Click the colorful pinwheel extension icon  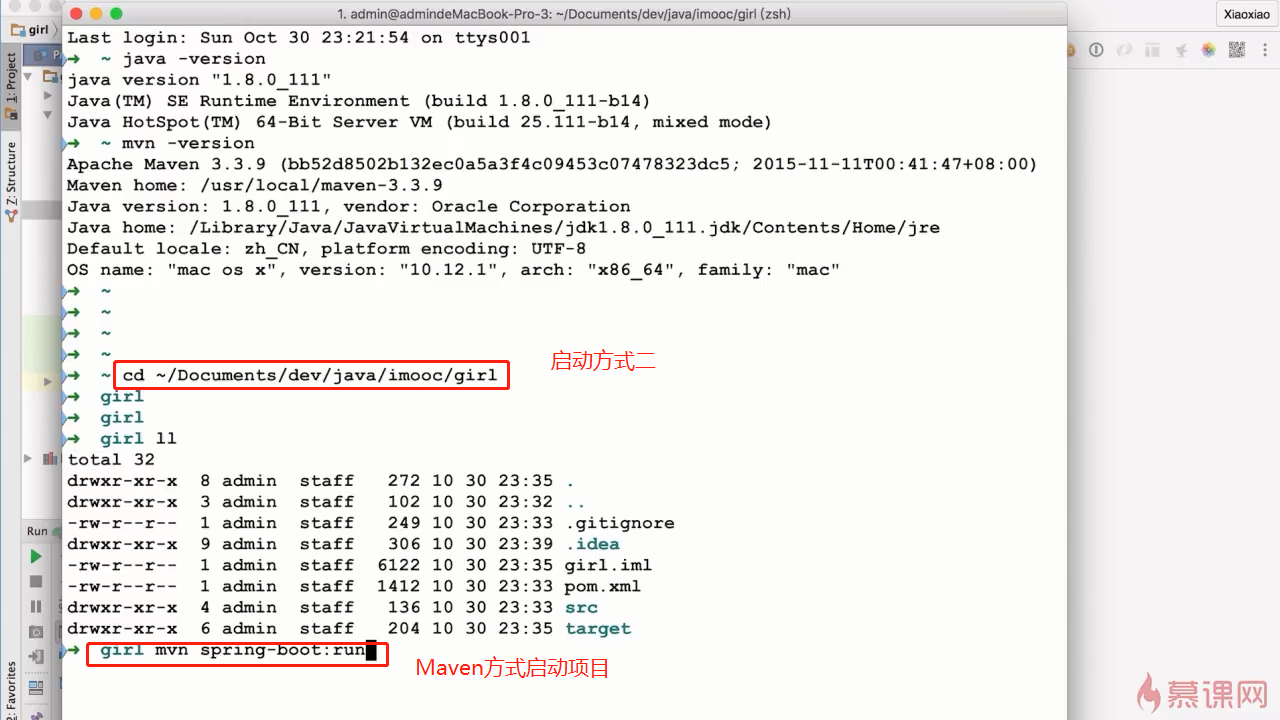(x=1208, y=49)
